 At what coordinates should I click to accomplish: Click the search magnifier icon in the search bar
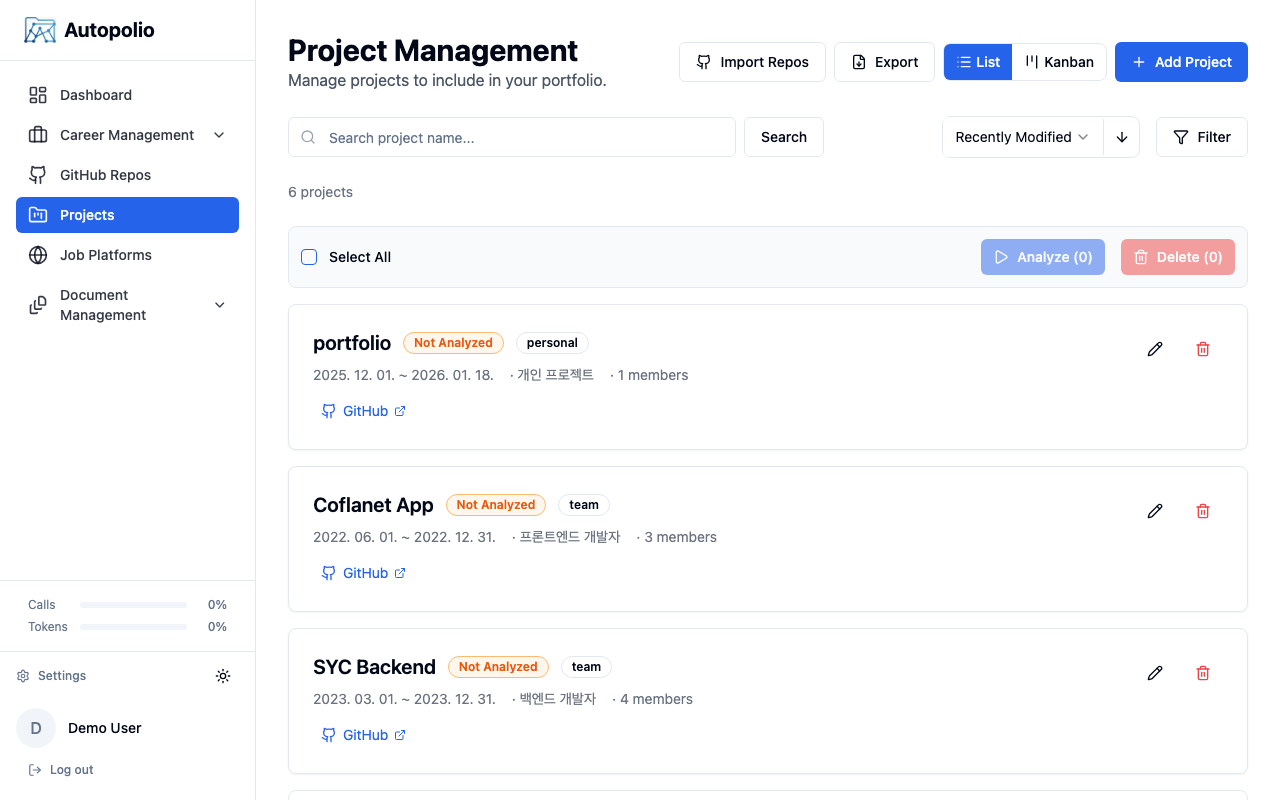(308, 137)
